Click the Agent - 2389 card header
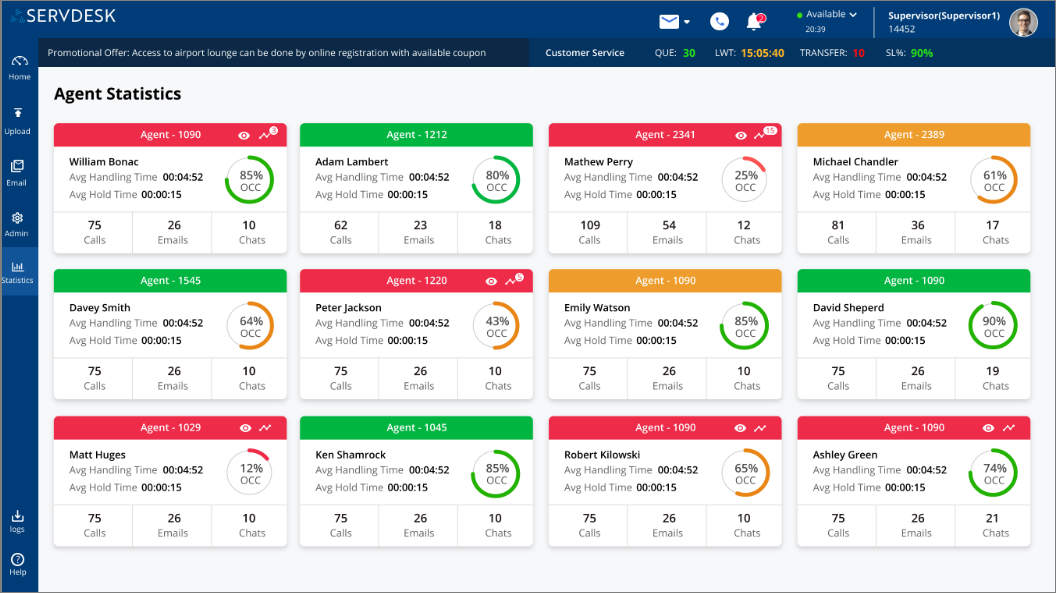Viewport: 1056px width, 593px height. [x=914, y=135]
